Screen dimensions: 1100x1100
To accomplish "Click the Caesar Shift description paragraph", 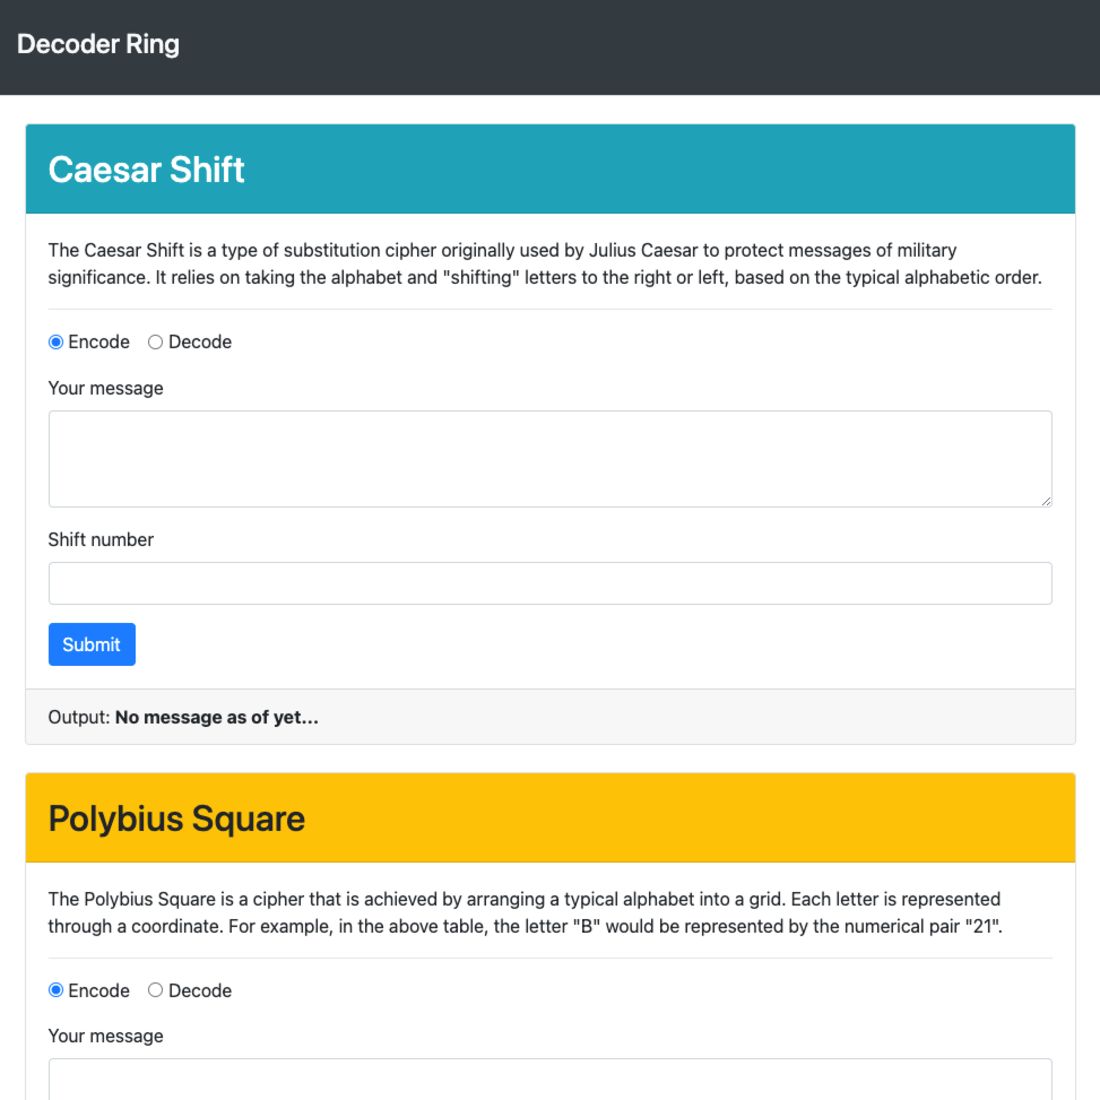I will 545,264.
